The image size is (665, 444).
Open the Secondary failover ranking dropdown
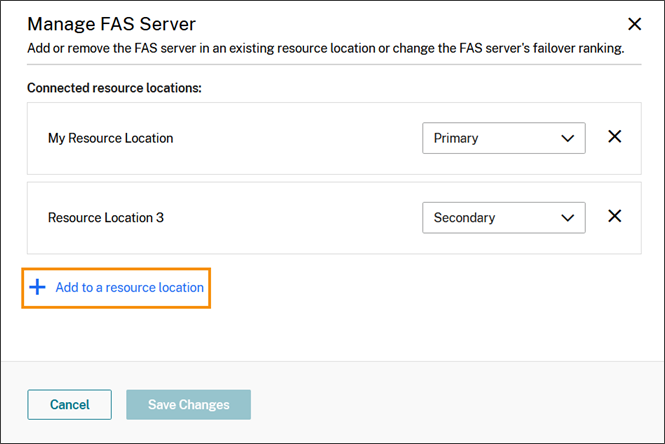[x=503, y=217]
